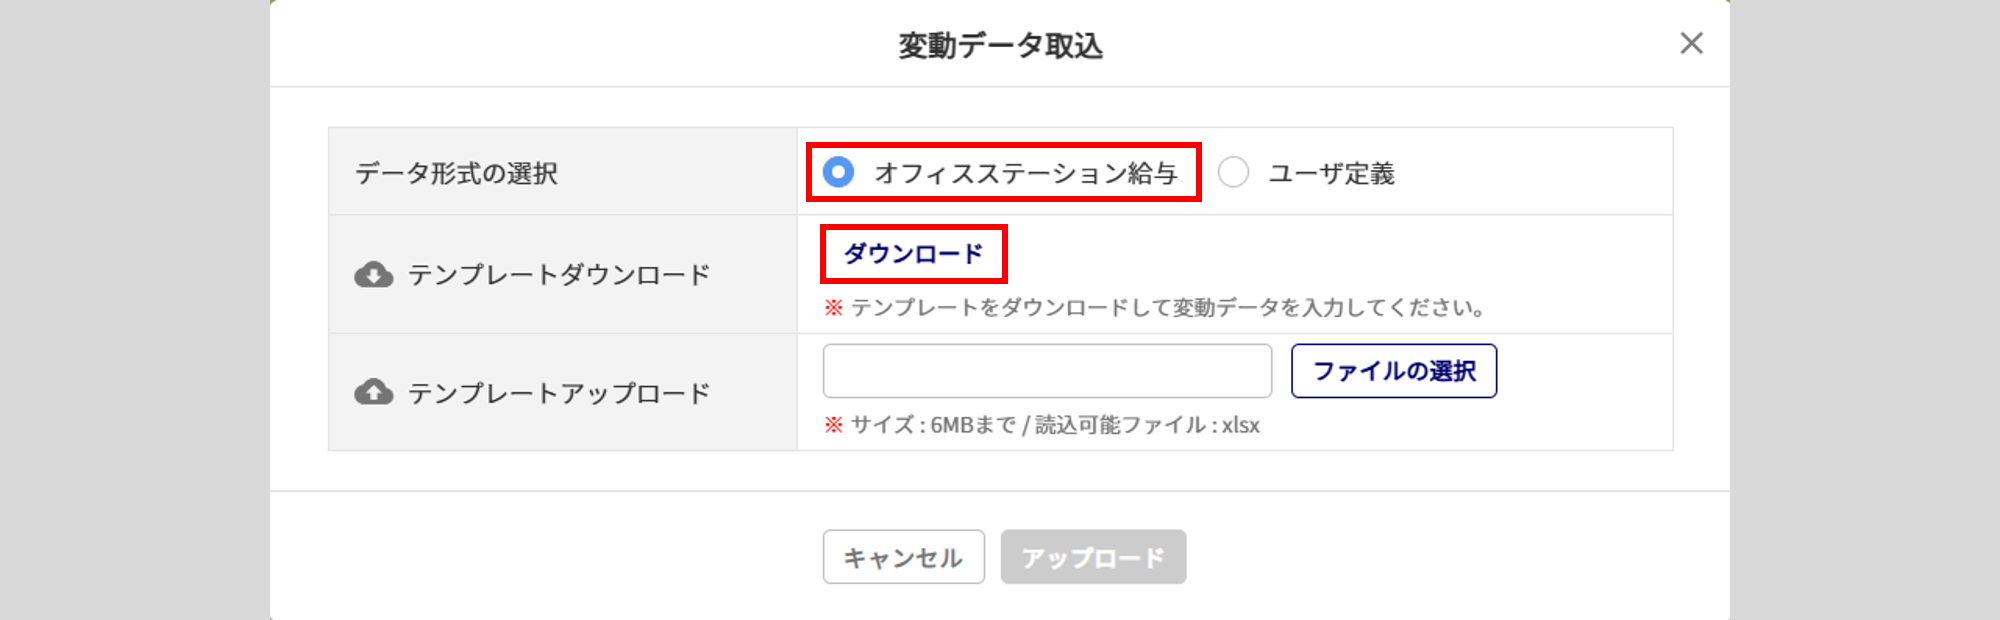The height and width of the screenshot is (620, 2000).
Task: Click the テンプレートダウンロード label text
Action: coord(559,274)
